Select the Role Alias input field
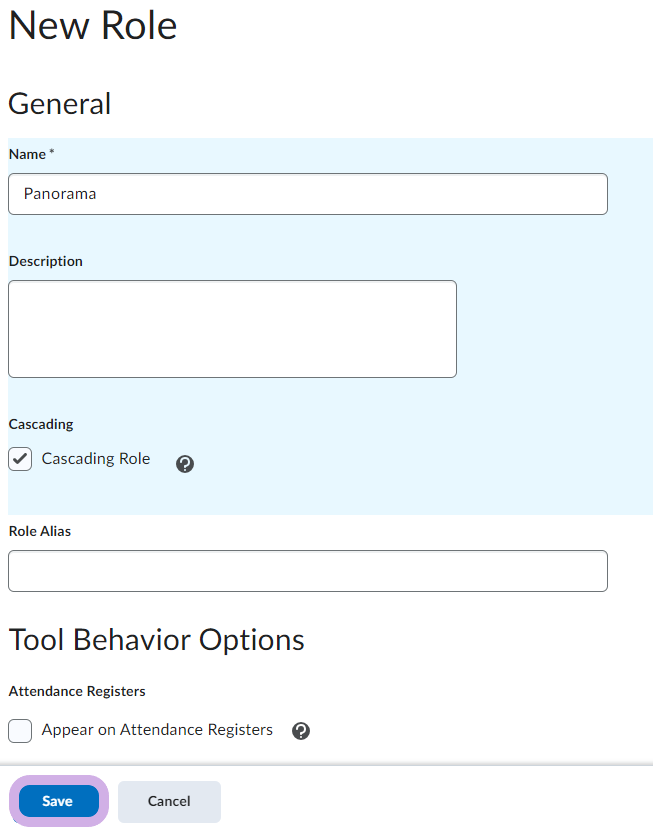The width and height of the screenshot is (653, 832). coord(308,571)
